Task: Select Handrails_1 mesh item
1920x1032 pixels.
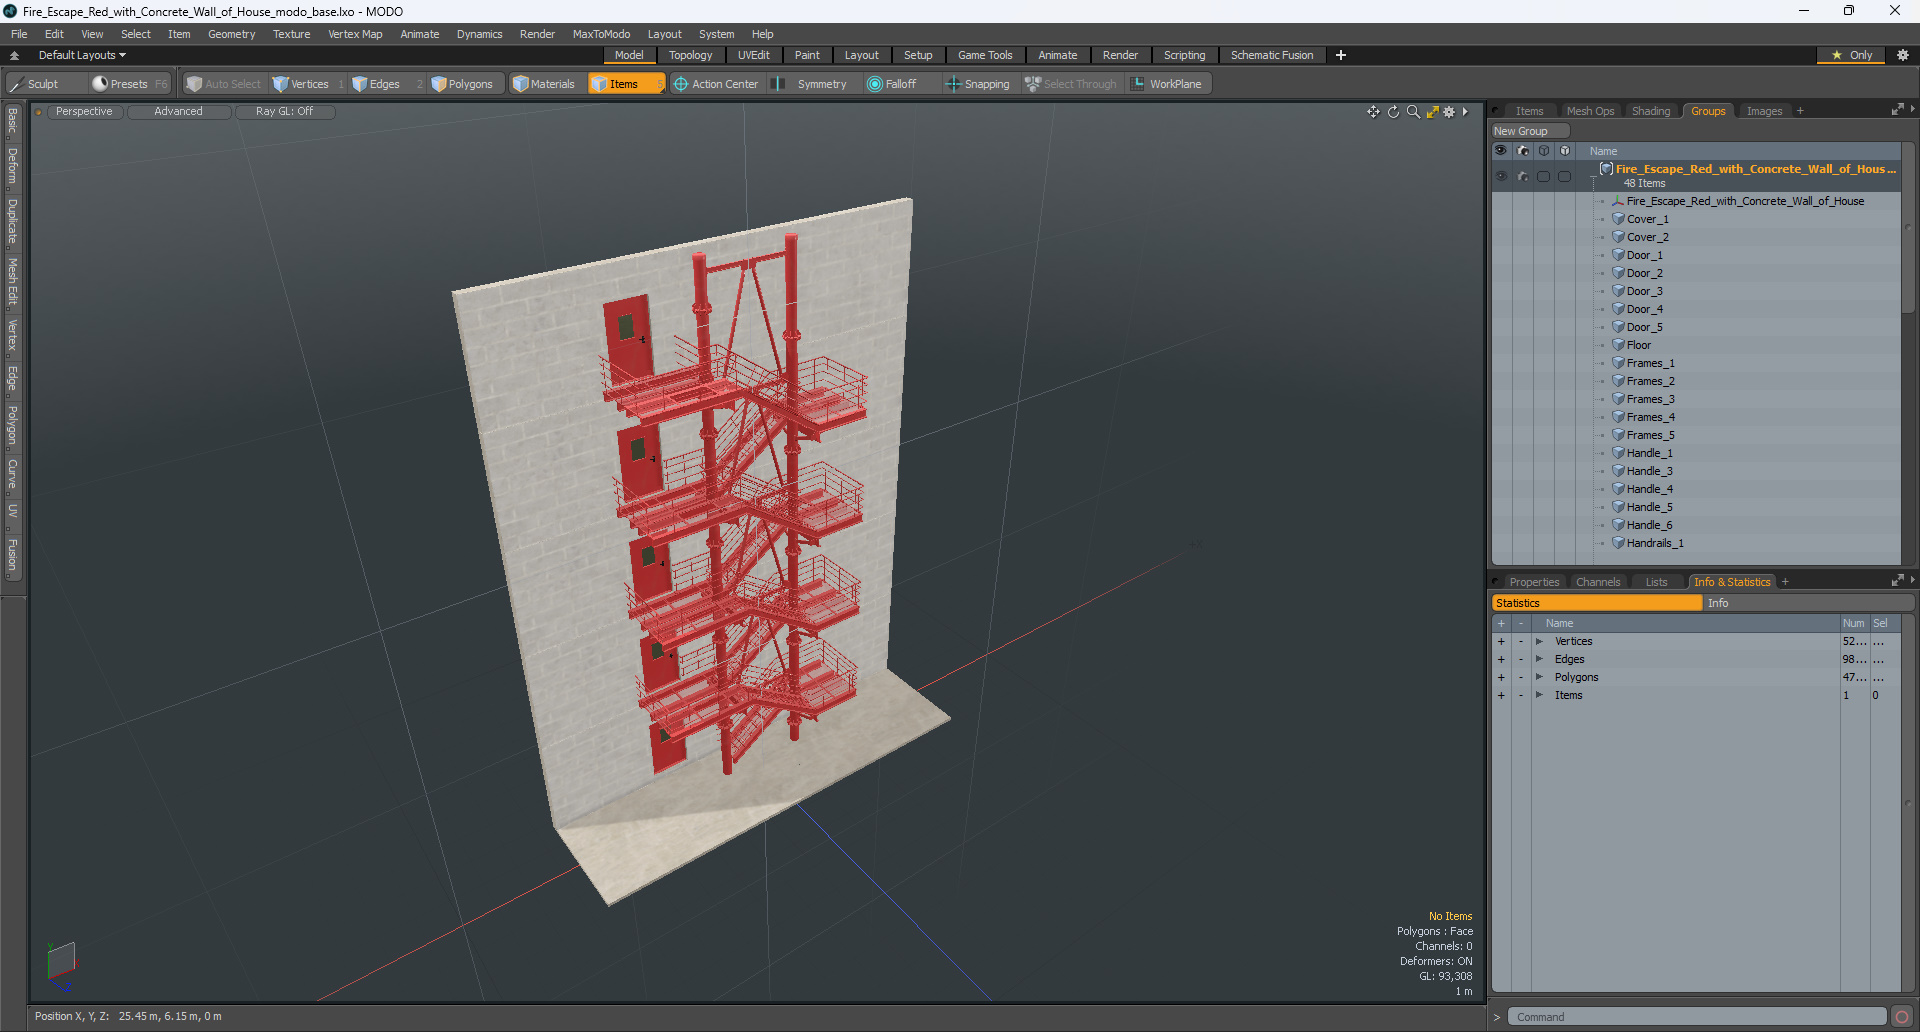Action: pyautogui.click(x=1655, y=543)
